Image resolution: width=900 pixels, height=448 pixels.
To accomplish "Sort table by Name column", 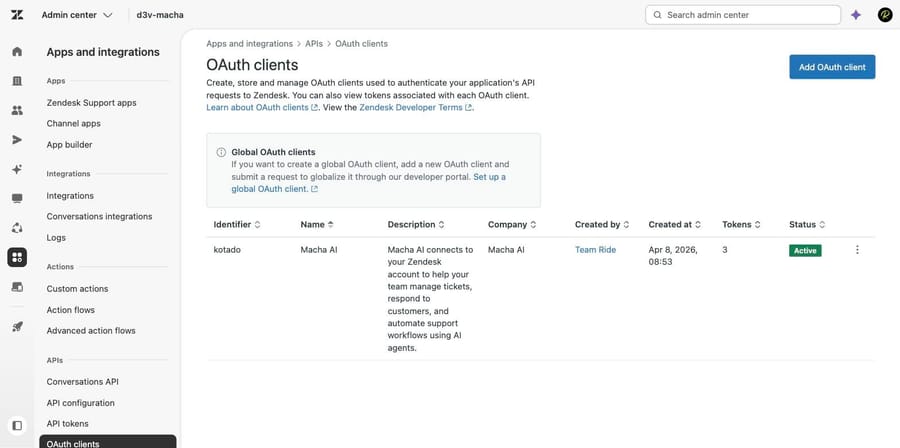I will [x=317, y=224].
